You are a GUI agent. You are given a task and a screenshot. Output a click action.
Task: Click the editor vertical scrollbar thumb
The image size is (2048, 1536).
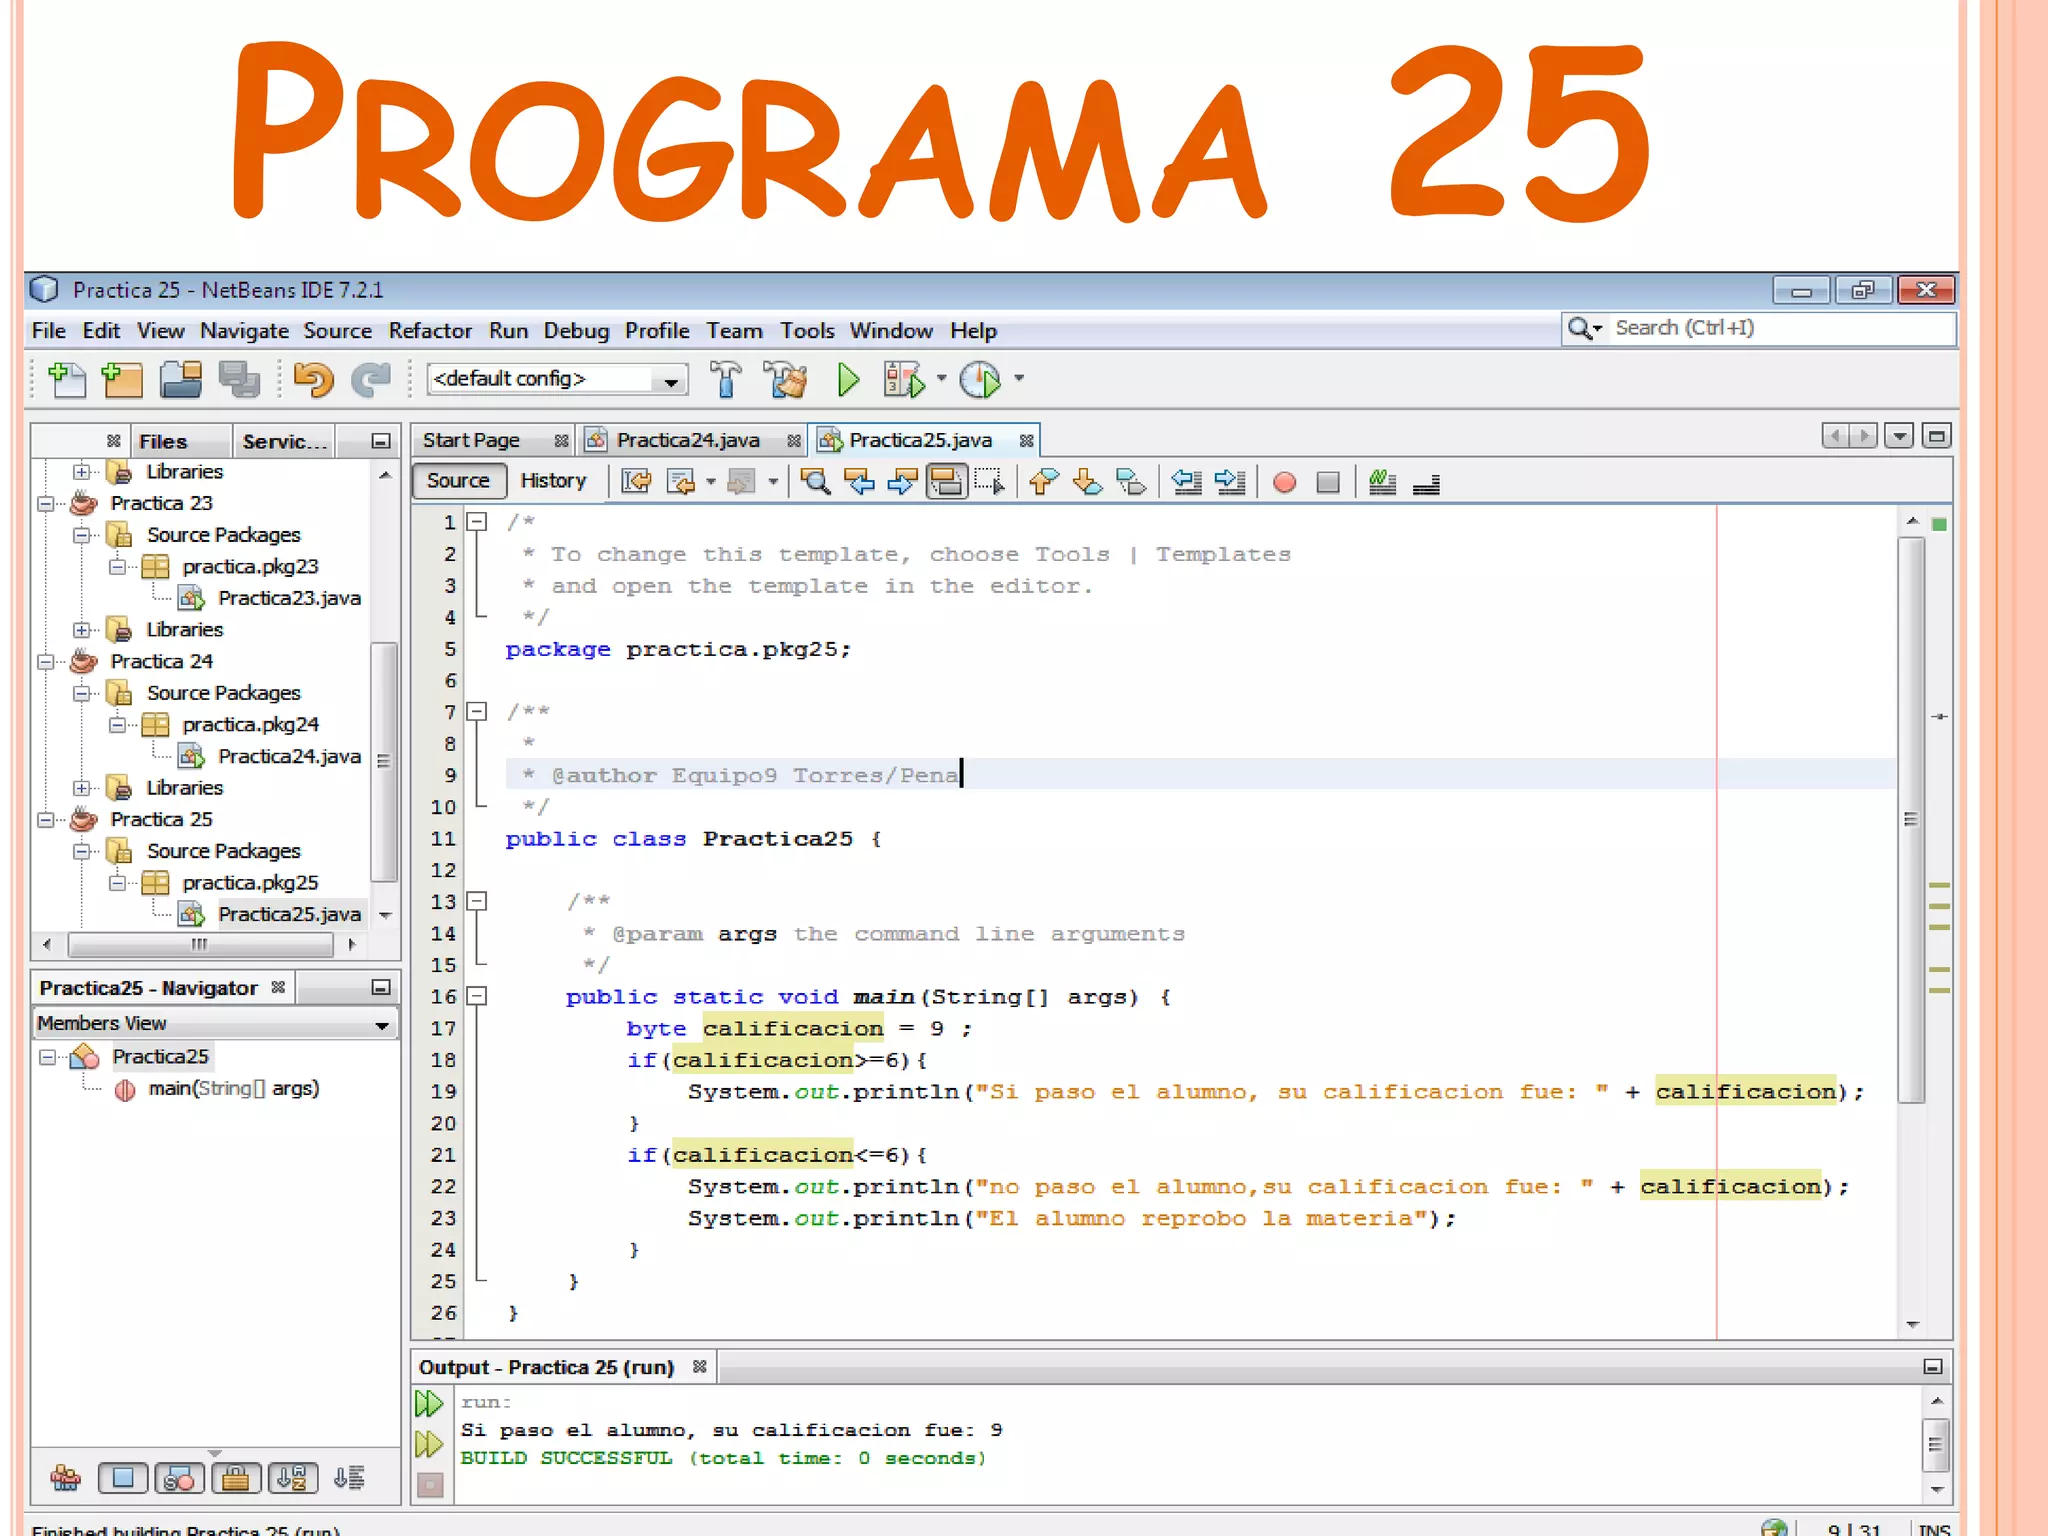[x=1911, y=820]
